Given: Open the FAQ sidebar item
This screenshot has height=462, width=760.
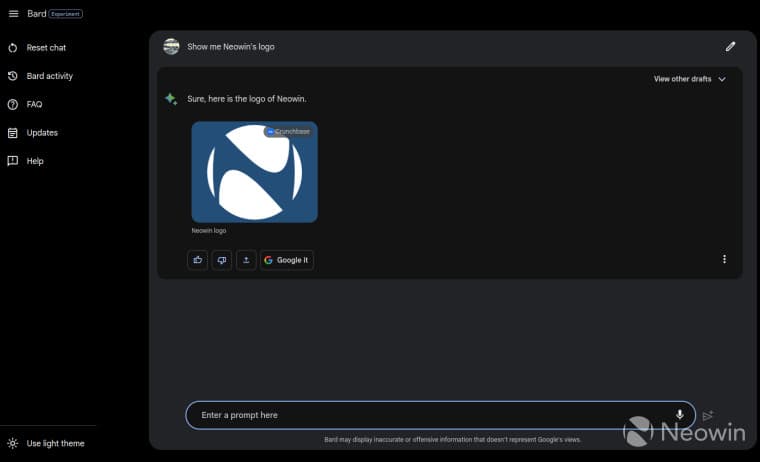Looking at the screenshot, I should (x=34, y=104).
